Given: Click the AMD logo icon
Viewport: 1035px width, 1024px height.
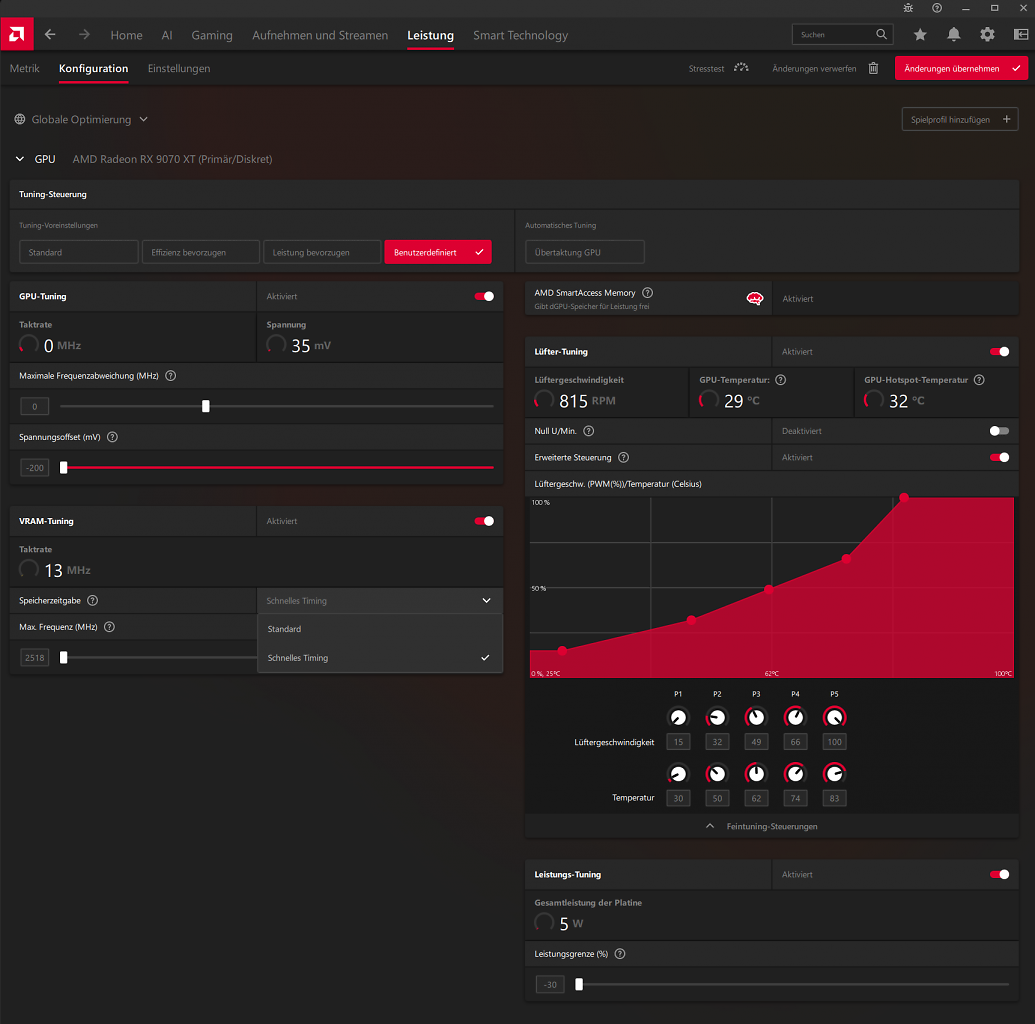Looking at the screenshot, I should (17, 34).
